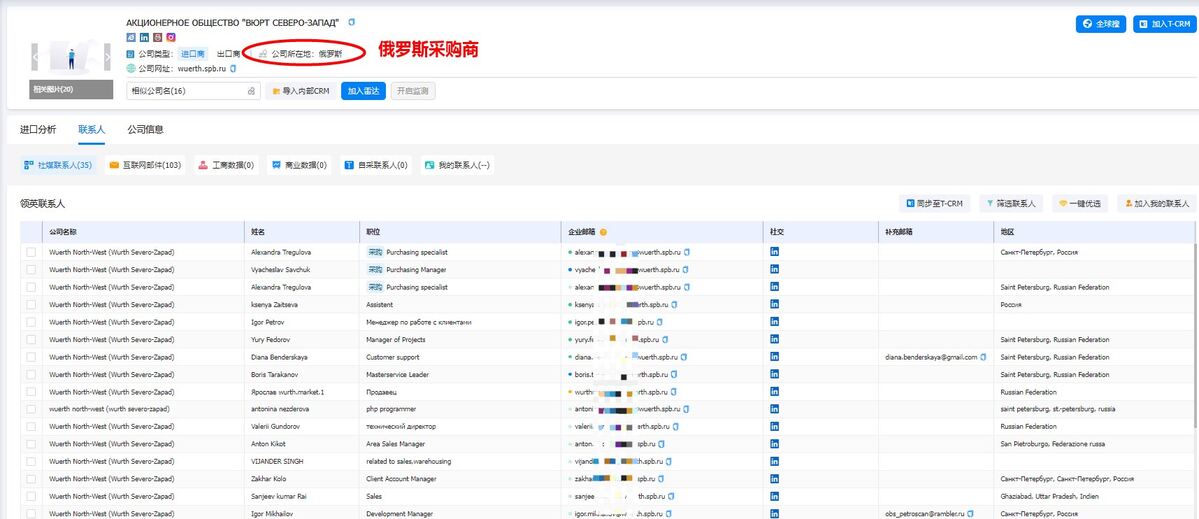The image size is (1199, 519).
Task: Click 全球搜 button
Action: (x=1100, y=24)
